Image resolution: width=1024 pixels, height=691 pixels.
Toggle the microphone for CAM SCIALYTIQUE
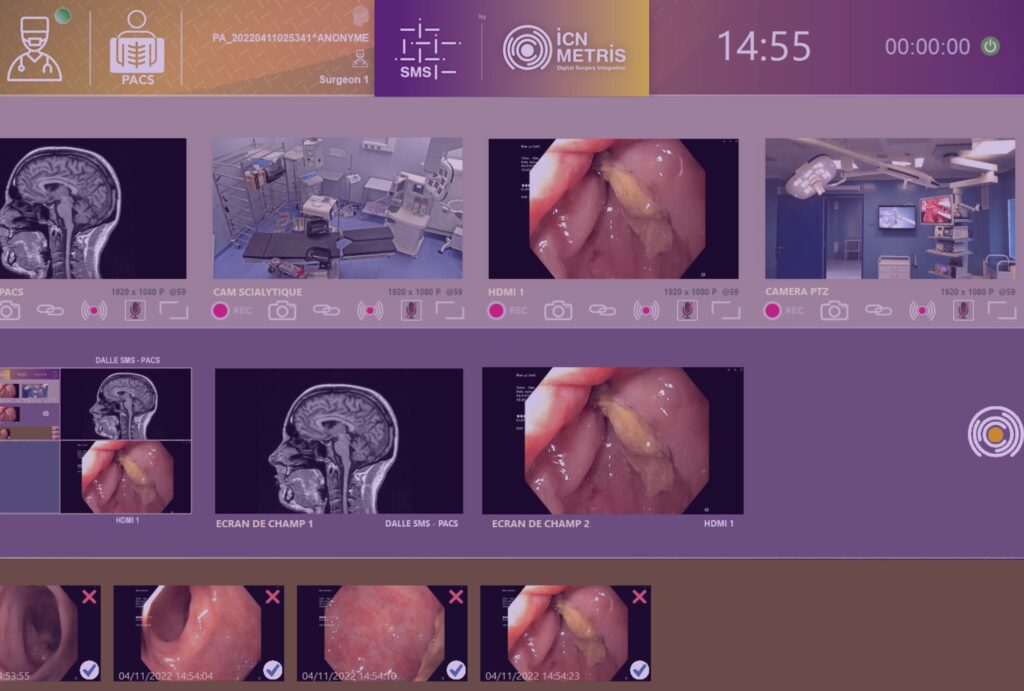(411, 311)
